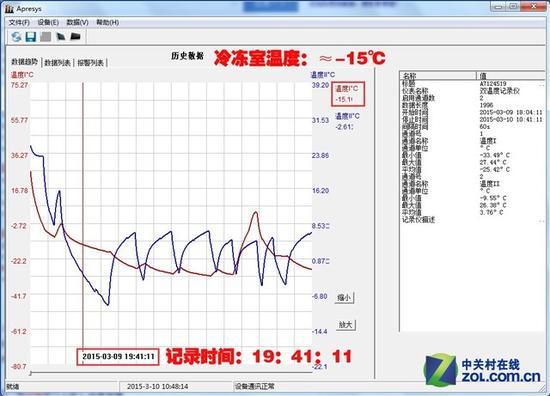Open the 设备(E) menu
Image resolution: width=550 pixels, height=396 pixels.
[x=48, y=22]
